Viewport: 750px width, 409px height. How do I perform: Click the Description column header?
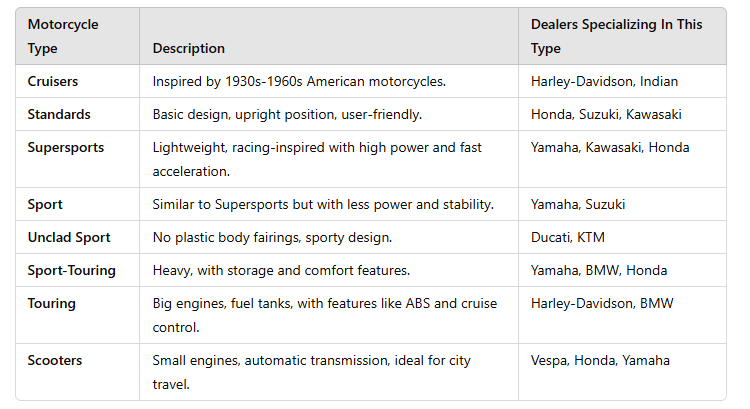coord(188,48)
